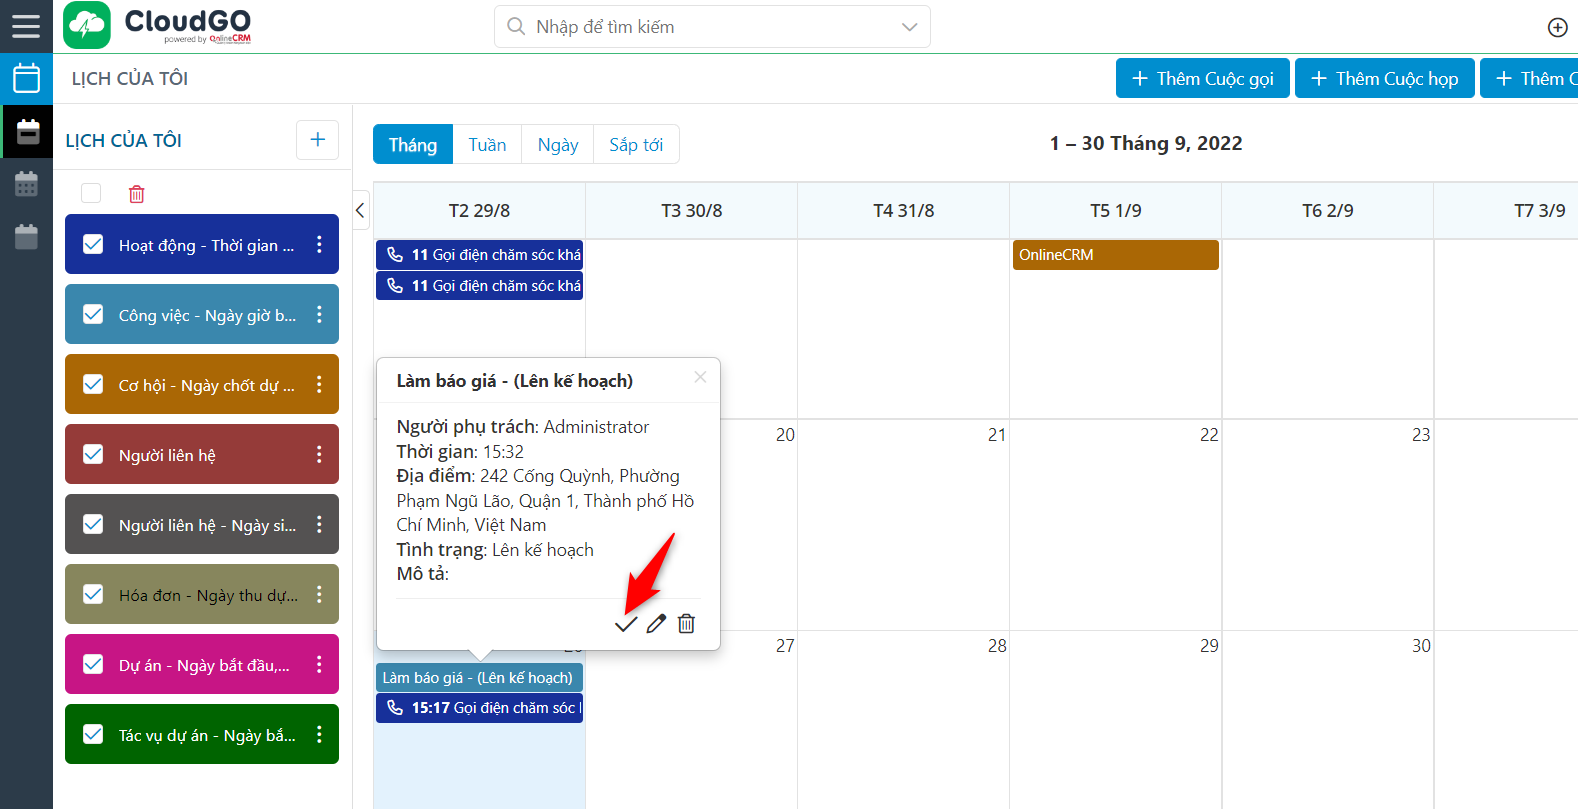
Task: Switch to the 'Sắp tới' tab
Action: (x=636, y=144)
